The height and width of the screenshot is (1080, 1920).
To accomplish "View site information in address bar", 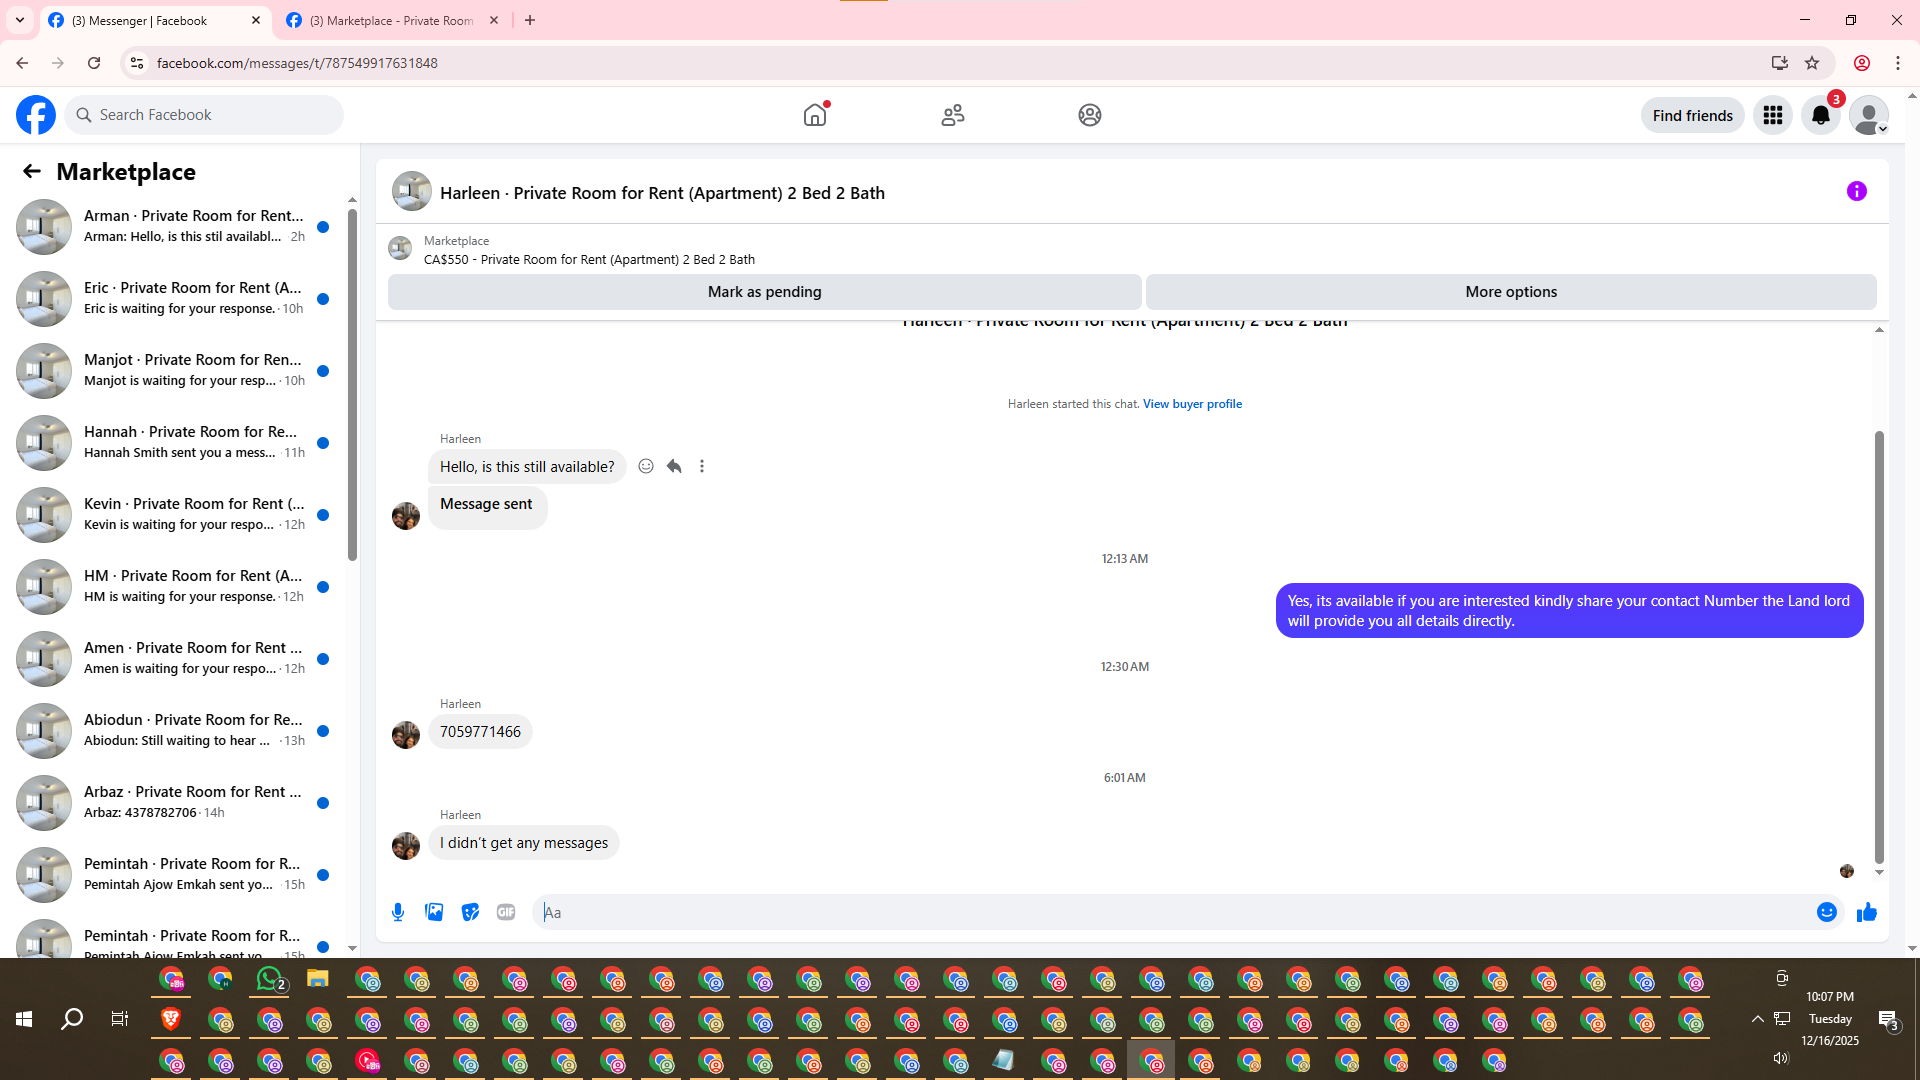I will (x=137, y=63).
